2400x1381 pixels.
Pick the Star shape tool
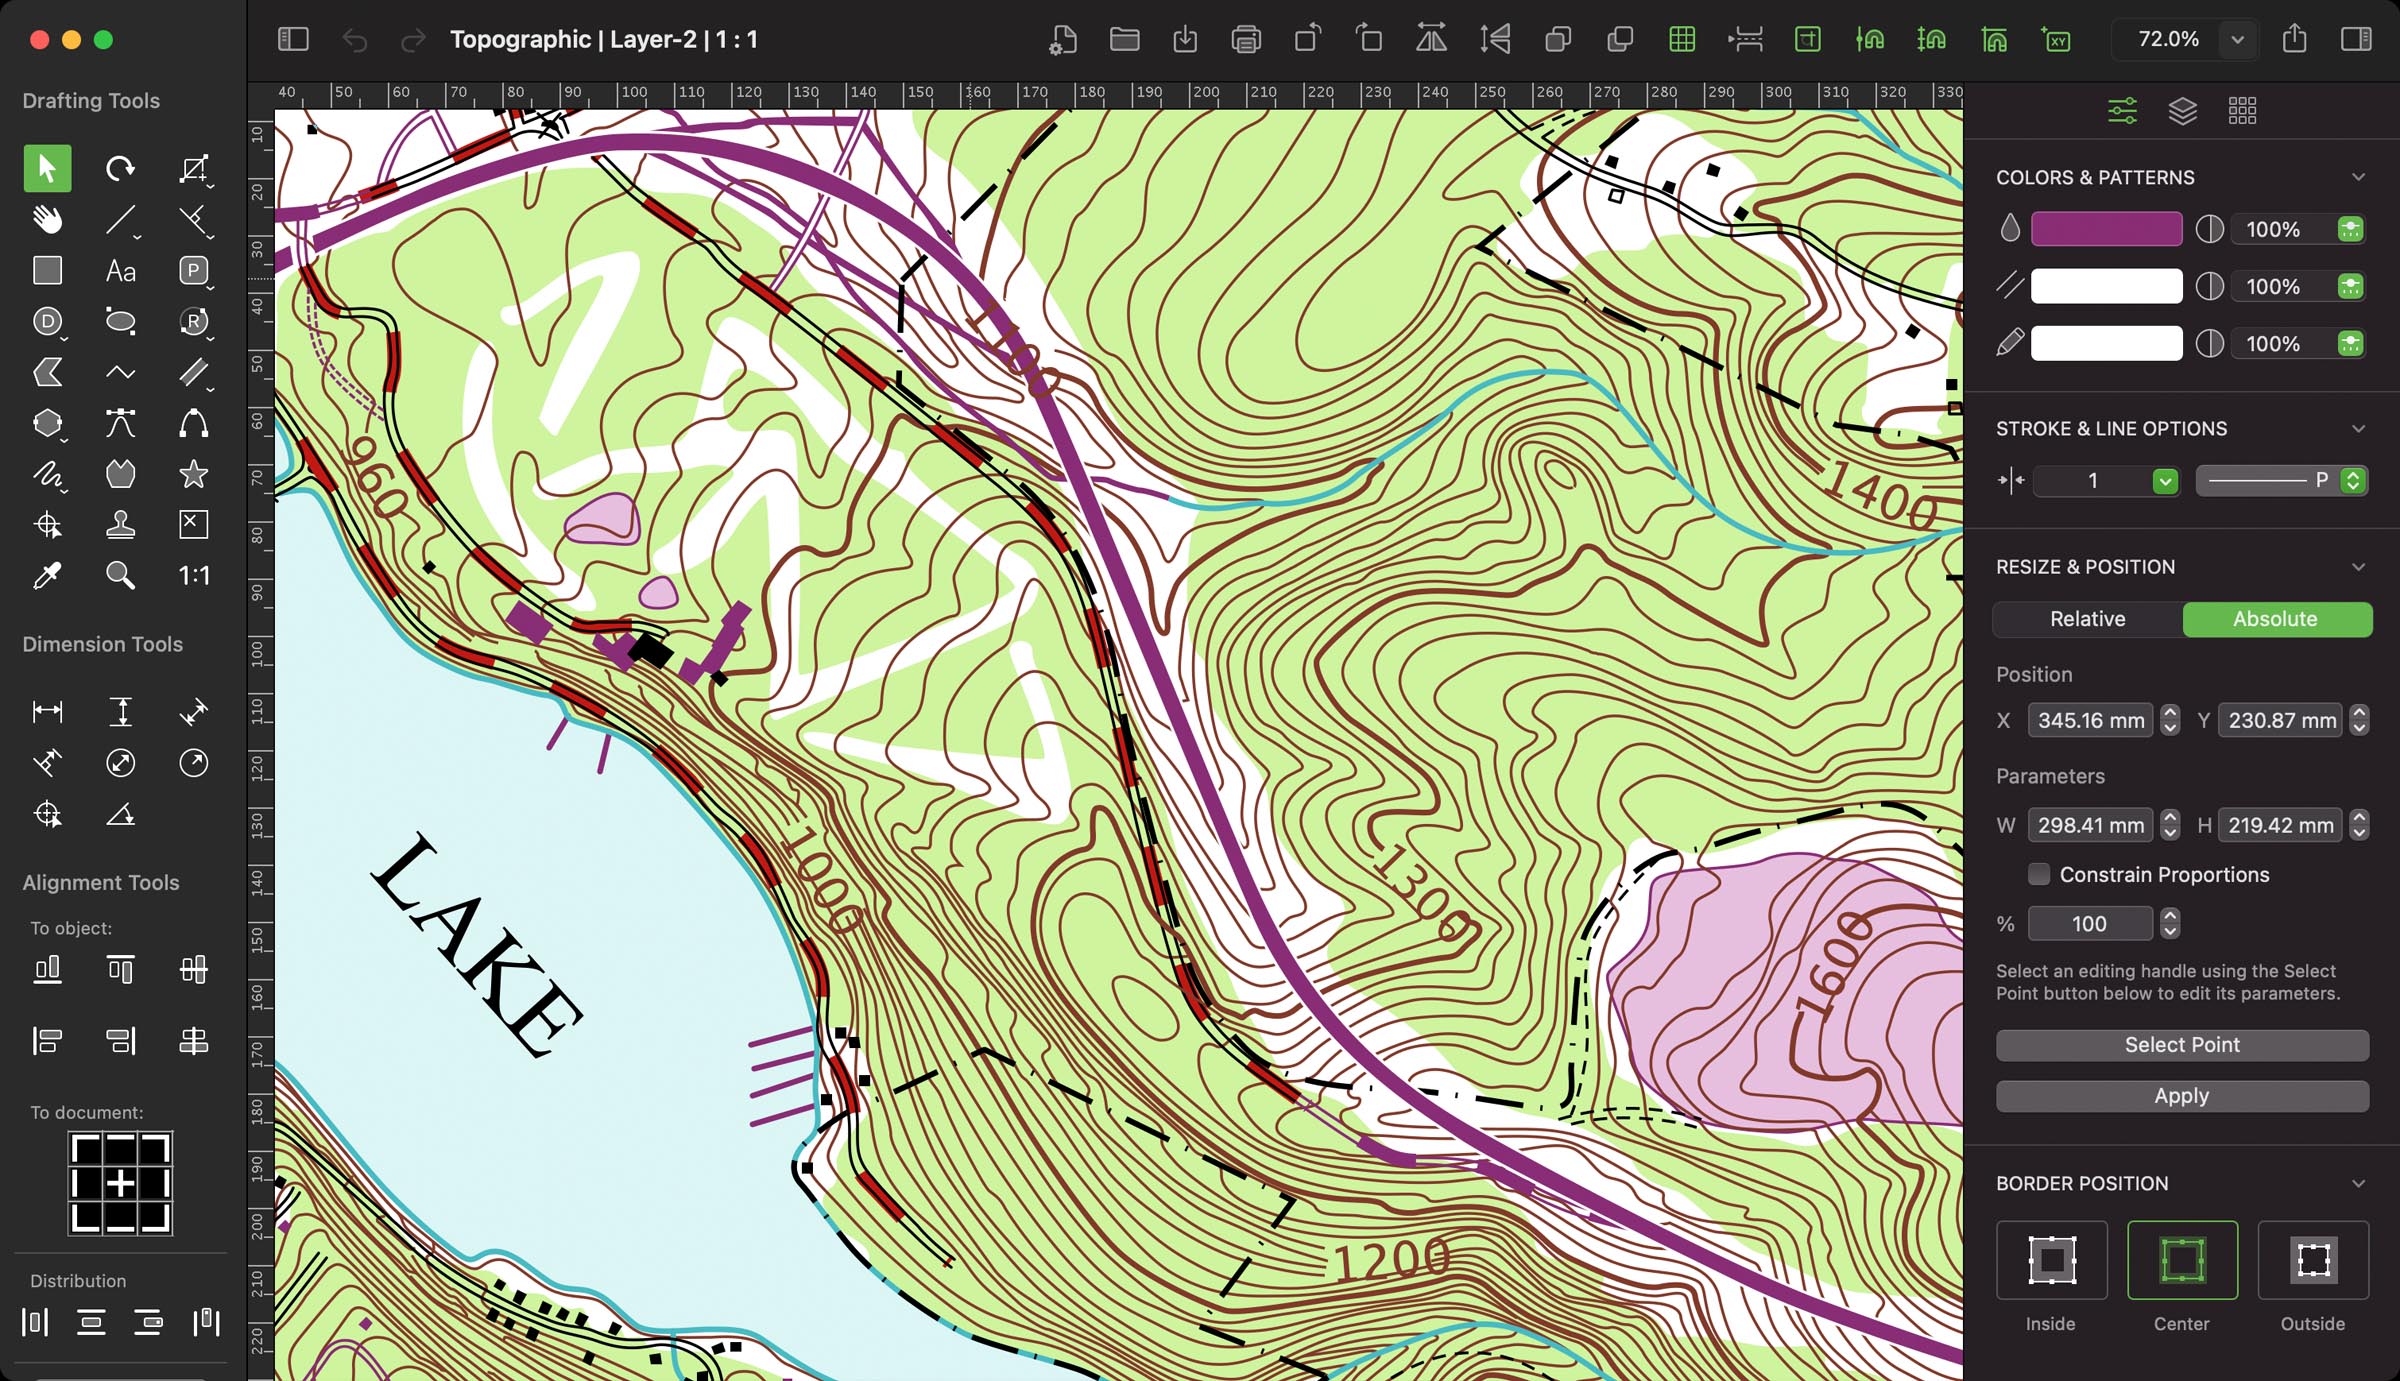pos(193,474)
